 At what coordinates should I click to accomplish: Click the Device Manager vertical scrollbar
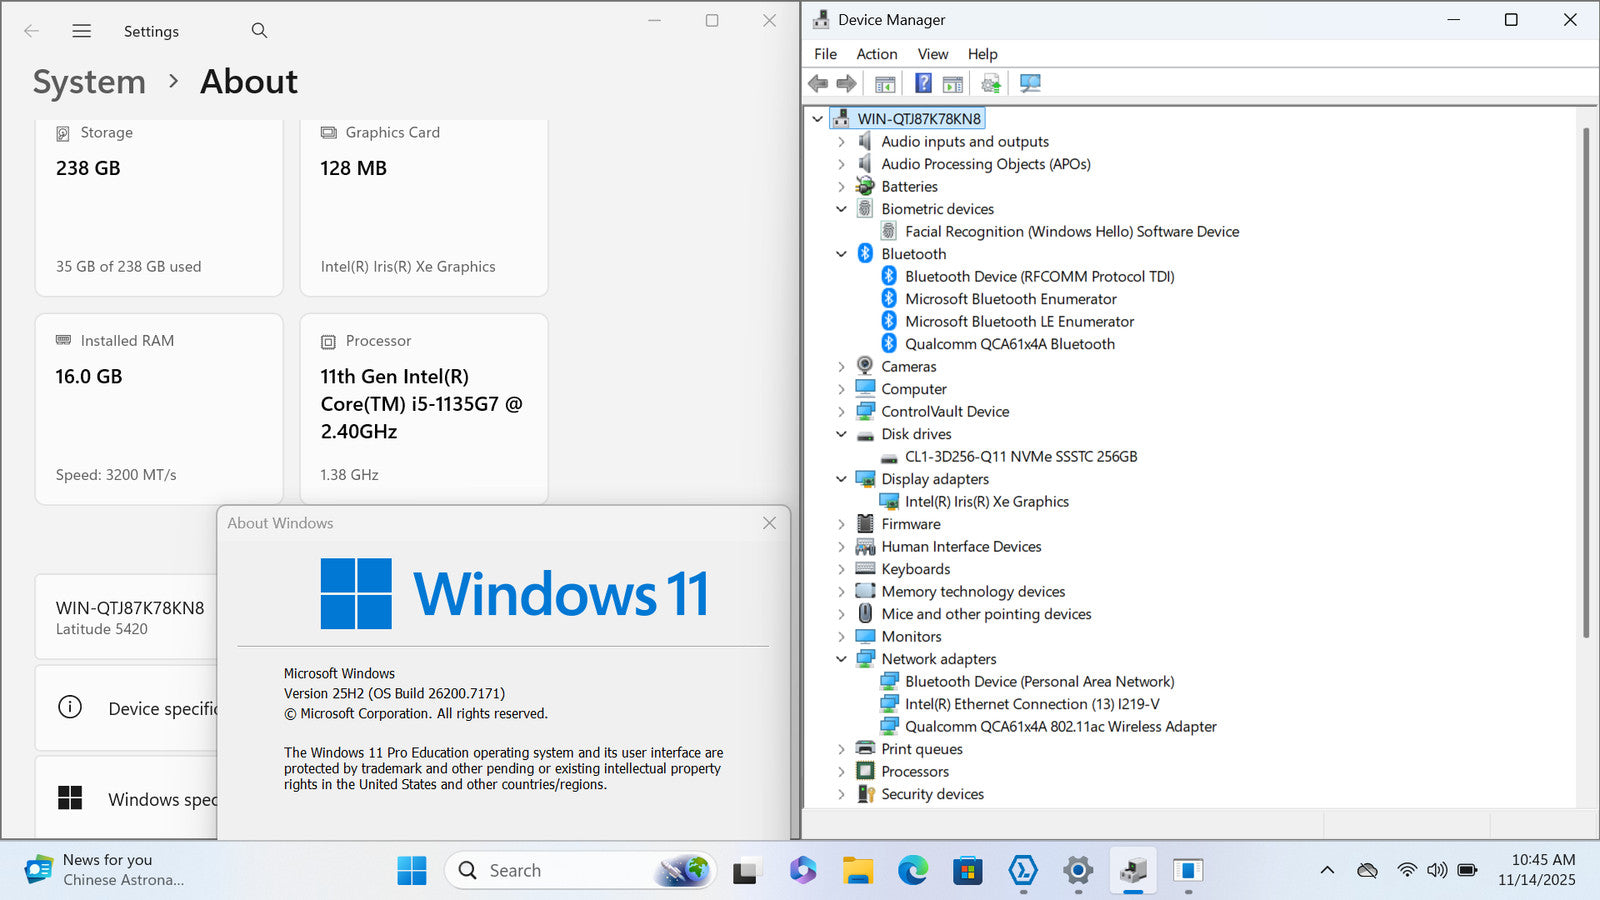[x=1586, y=400]
